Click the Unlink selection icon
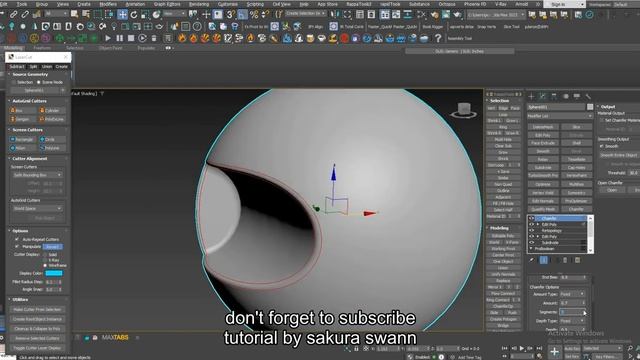Screen dimensions: 640x360 pos(24,15)
